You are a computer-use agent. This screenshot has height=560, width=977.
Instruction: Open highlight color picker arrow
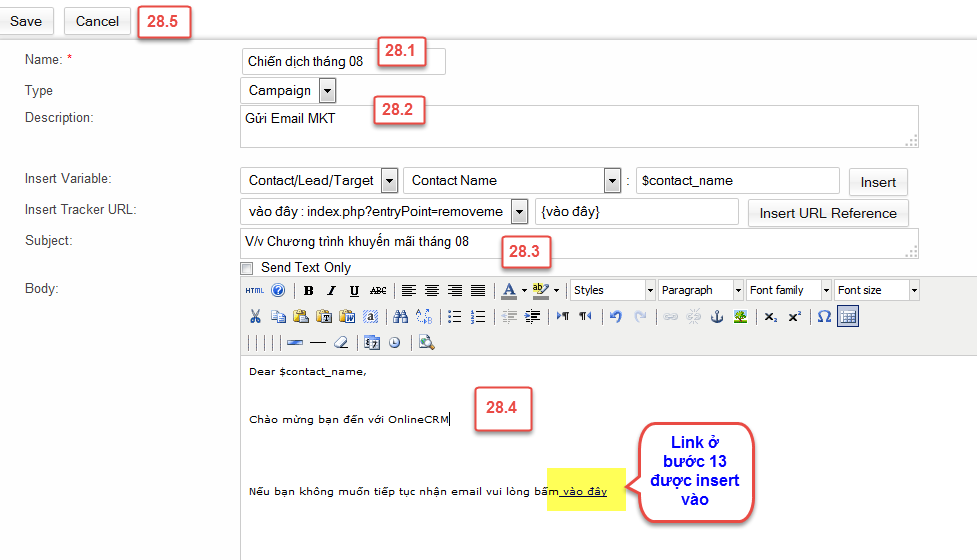[556, 290]
